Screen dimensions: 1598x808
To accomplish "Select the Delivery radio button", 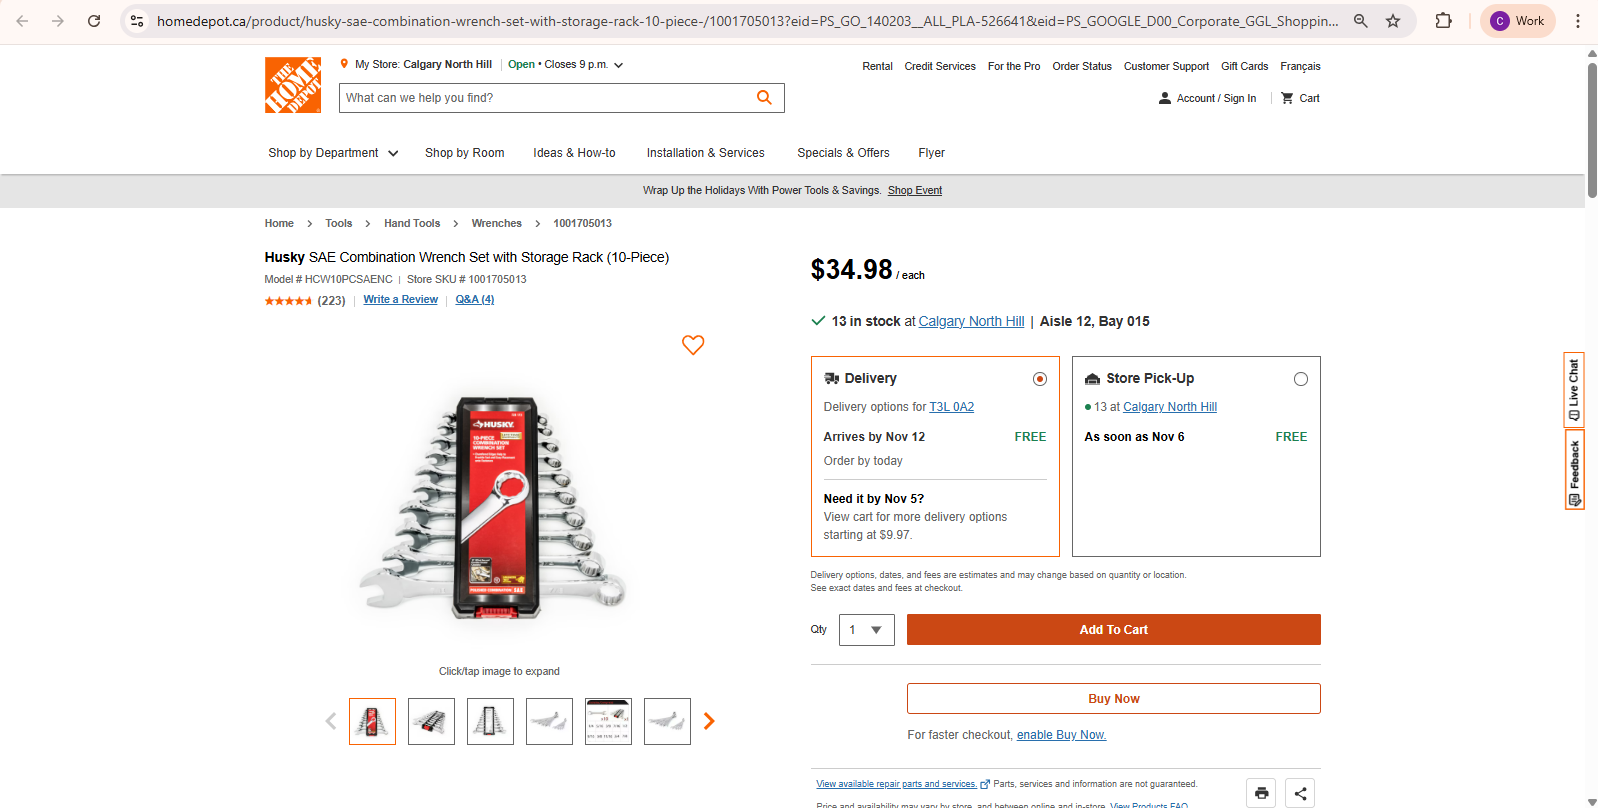I will click(x=1039, y=378).
